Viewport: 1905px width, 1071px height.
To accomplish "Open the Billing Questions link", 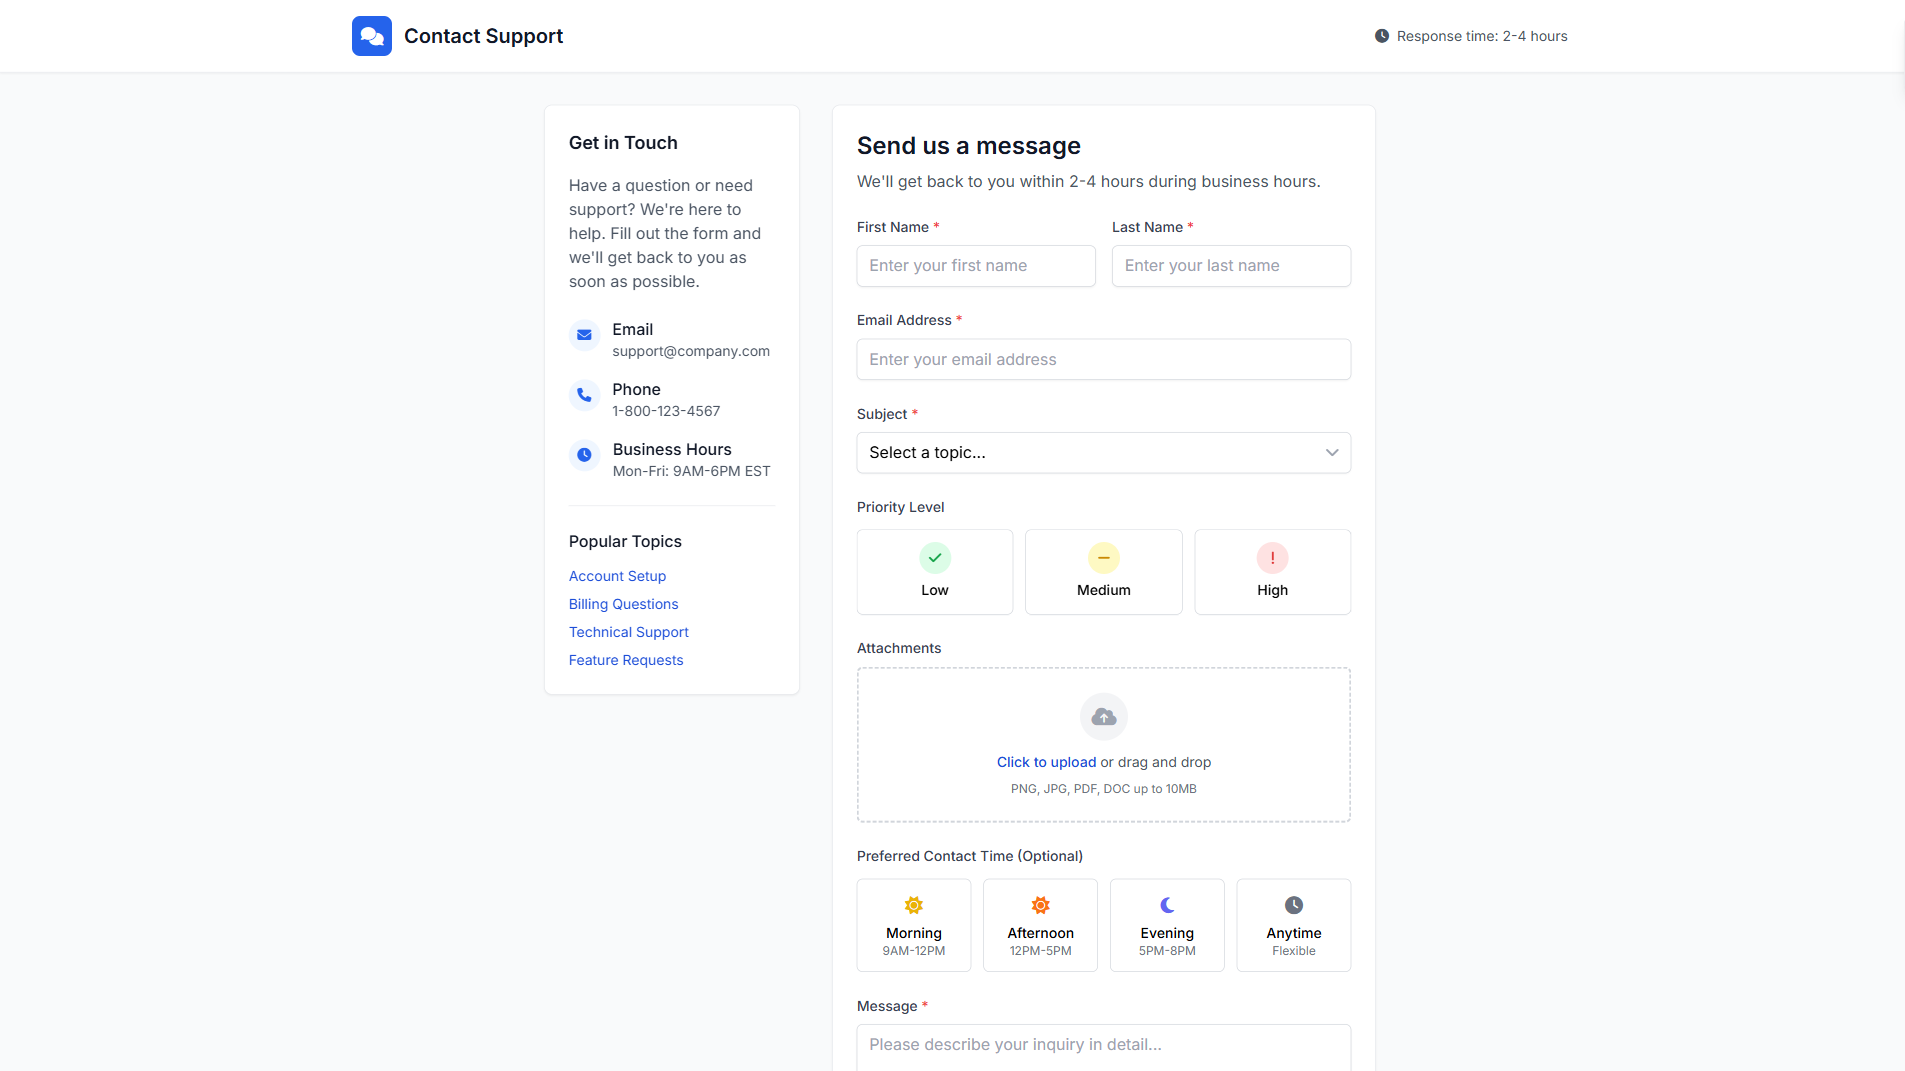I will (623, 603).
